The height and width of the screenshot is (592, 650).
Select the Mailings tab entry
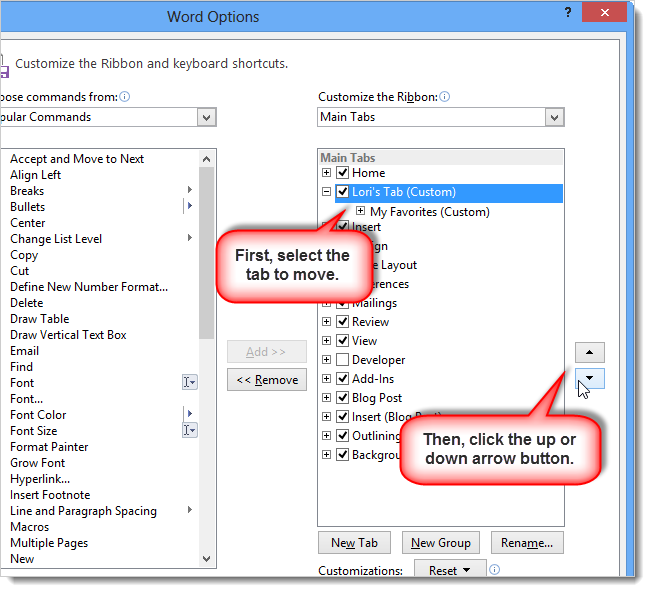click(x=375, y=303)
